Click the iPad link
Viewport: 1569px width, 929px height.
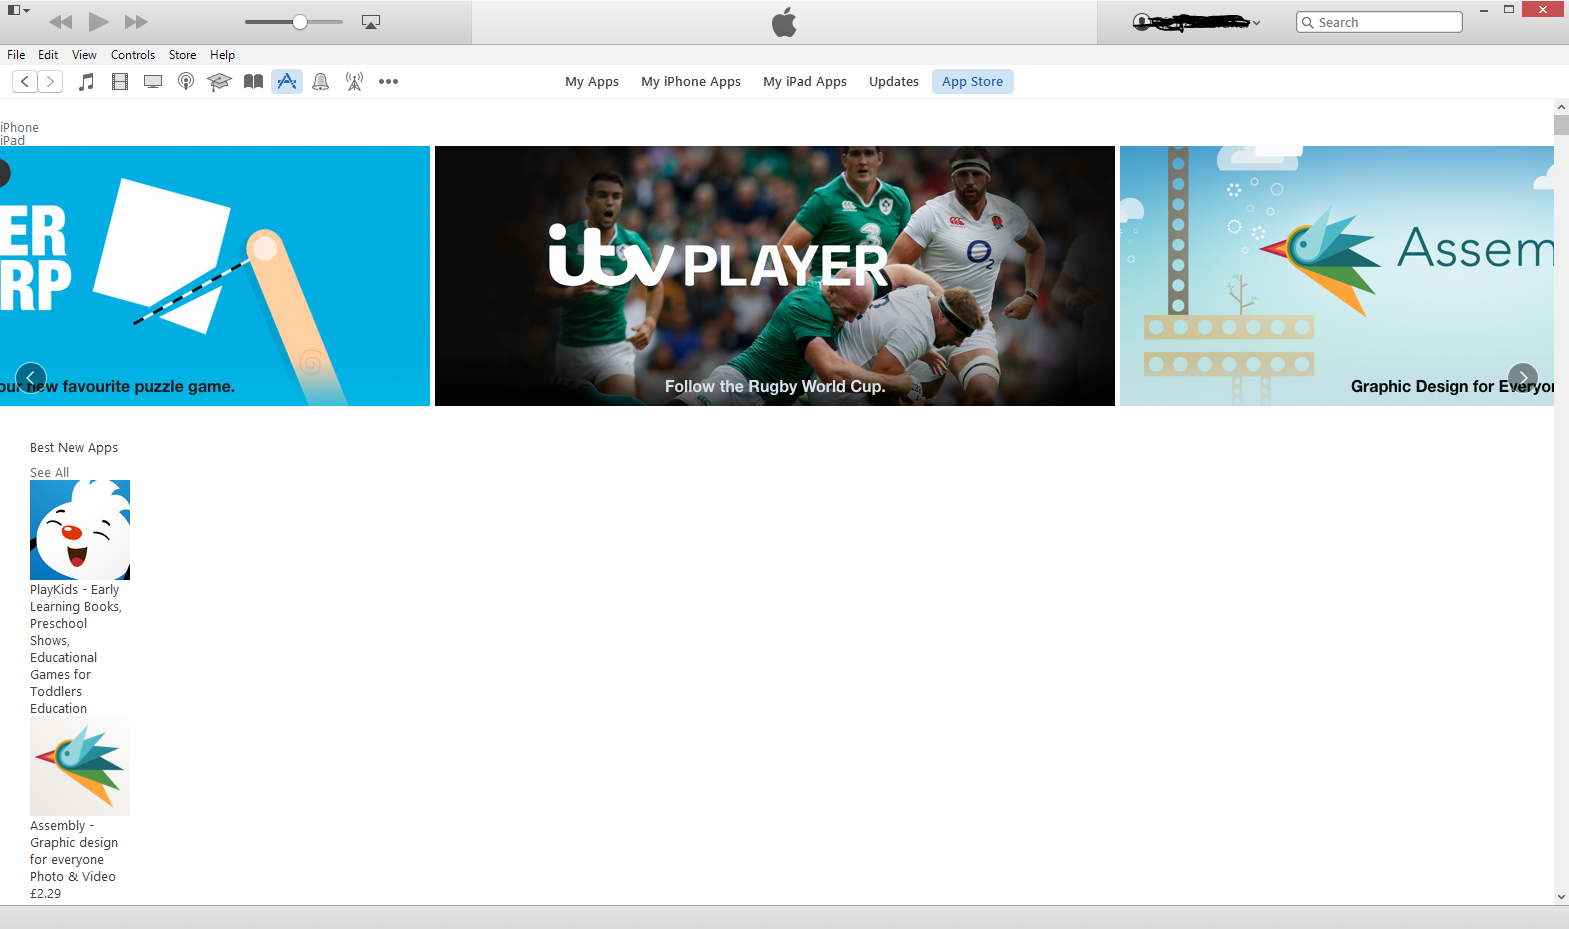pos(13,140)
